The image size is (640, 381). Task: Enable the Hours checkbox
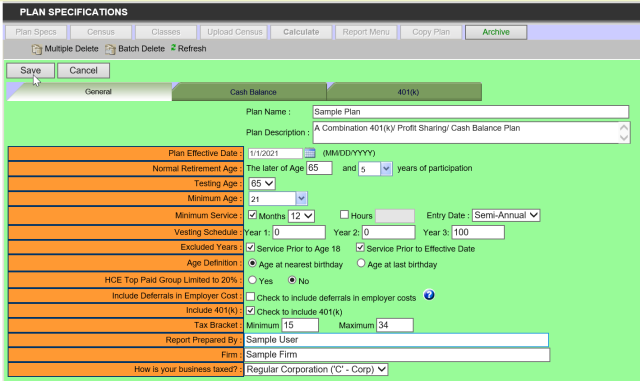coord(344,214)
